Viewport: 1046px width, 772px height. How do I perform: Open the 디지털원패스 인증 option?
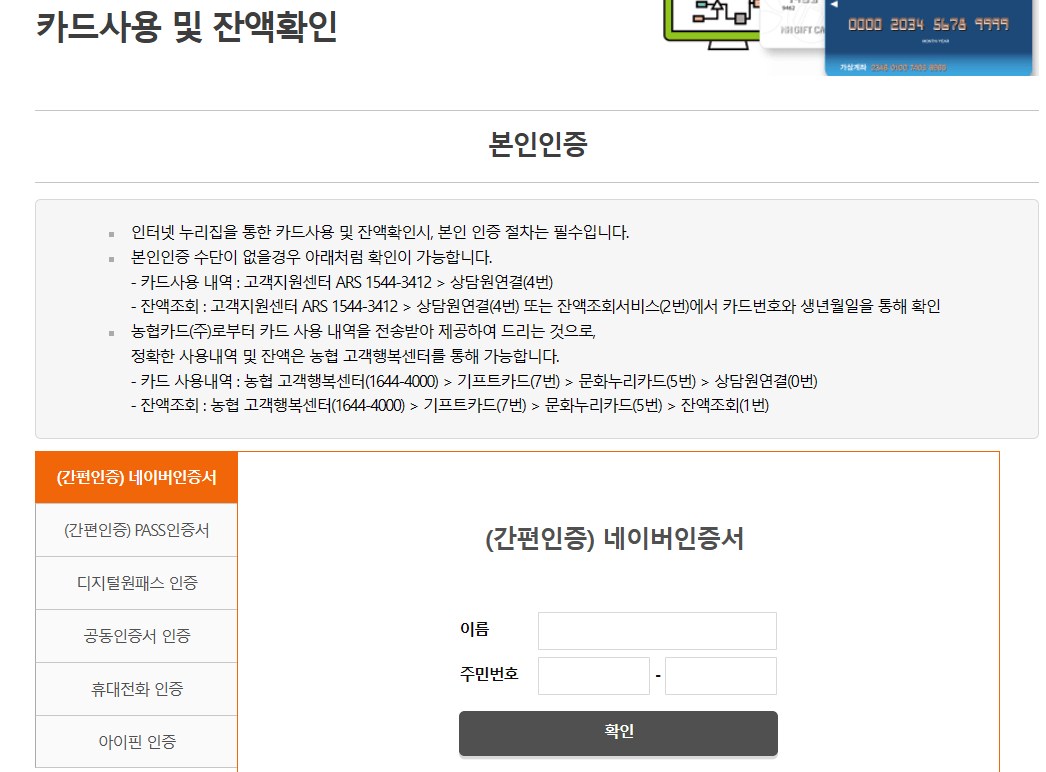136,583
